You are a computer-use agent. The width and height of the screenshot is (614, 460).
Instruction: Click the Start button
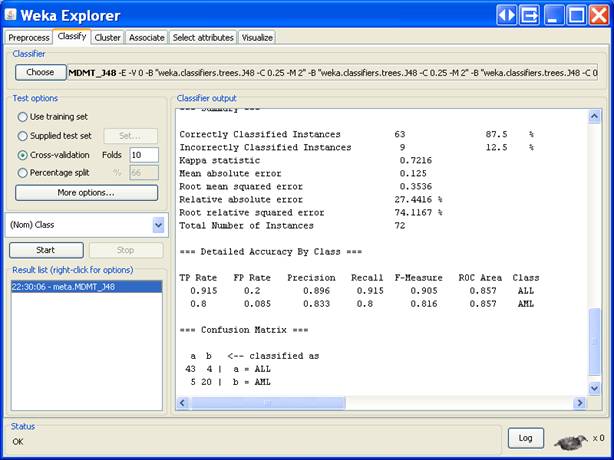tap(46, 250)
